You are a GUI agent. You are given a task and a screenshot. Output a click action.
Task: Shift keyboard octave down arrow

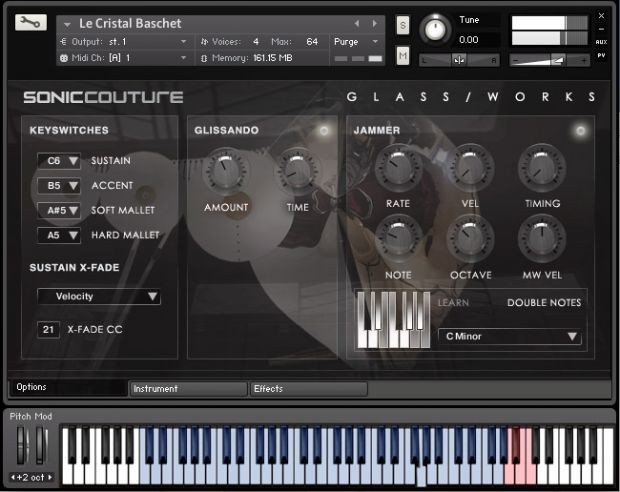13,477
